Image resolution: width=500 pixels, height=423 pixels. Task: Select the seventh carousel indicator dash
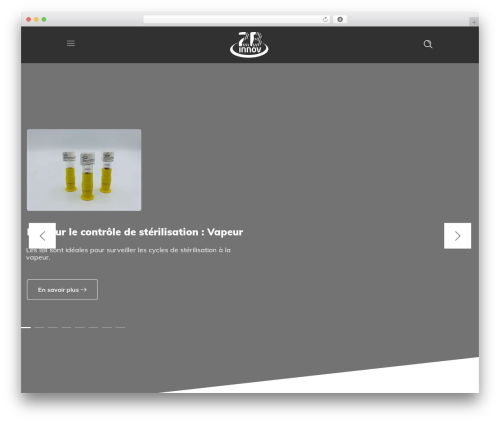coord(107,327)
